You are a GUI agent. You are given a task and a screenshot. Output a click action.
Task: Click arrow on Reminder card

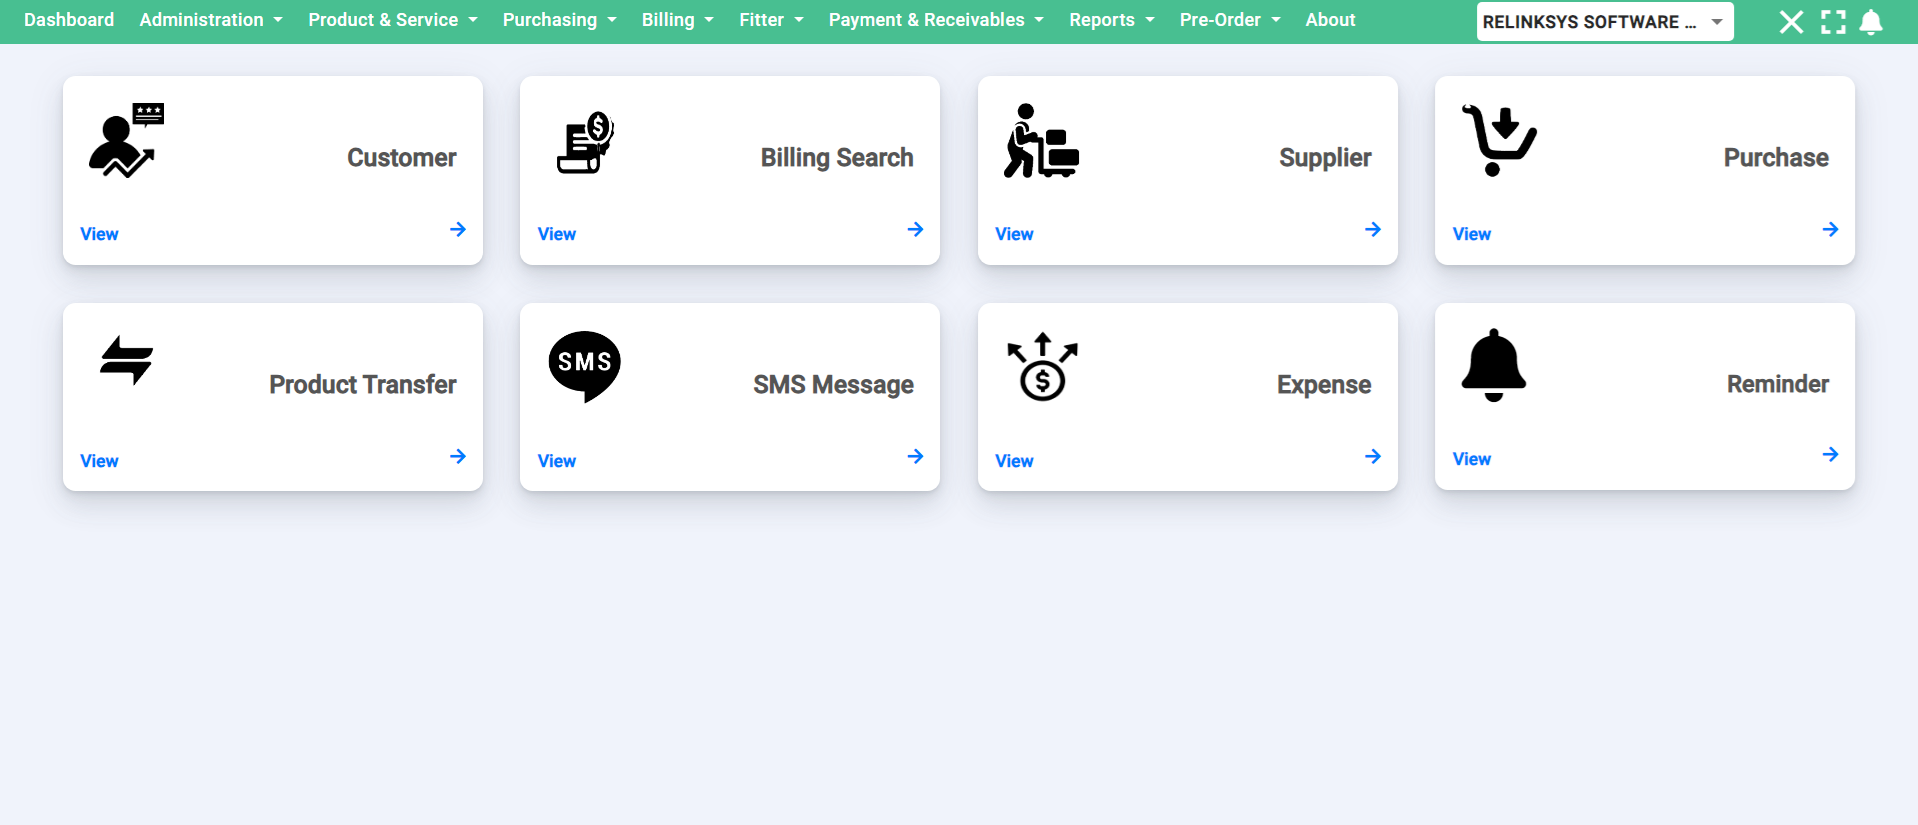click(x=1830, y=454)
